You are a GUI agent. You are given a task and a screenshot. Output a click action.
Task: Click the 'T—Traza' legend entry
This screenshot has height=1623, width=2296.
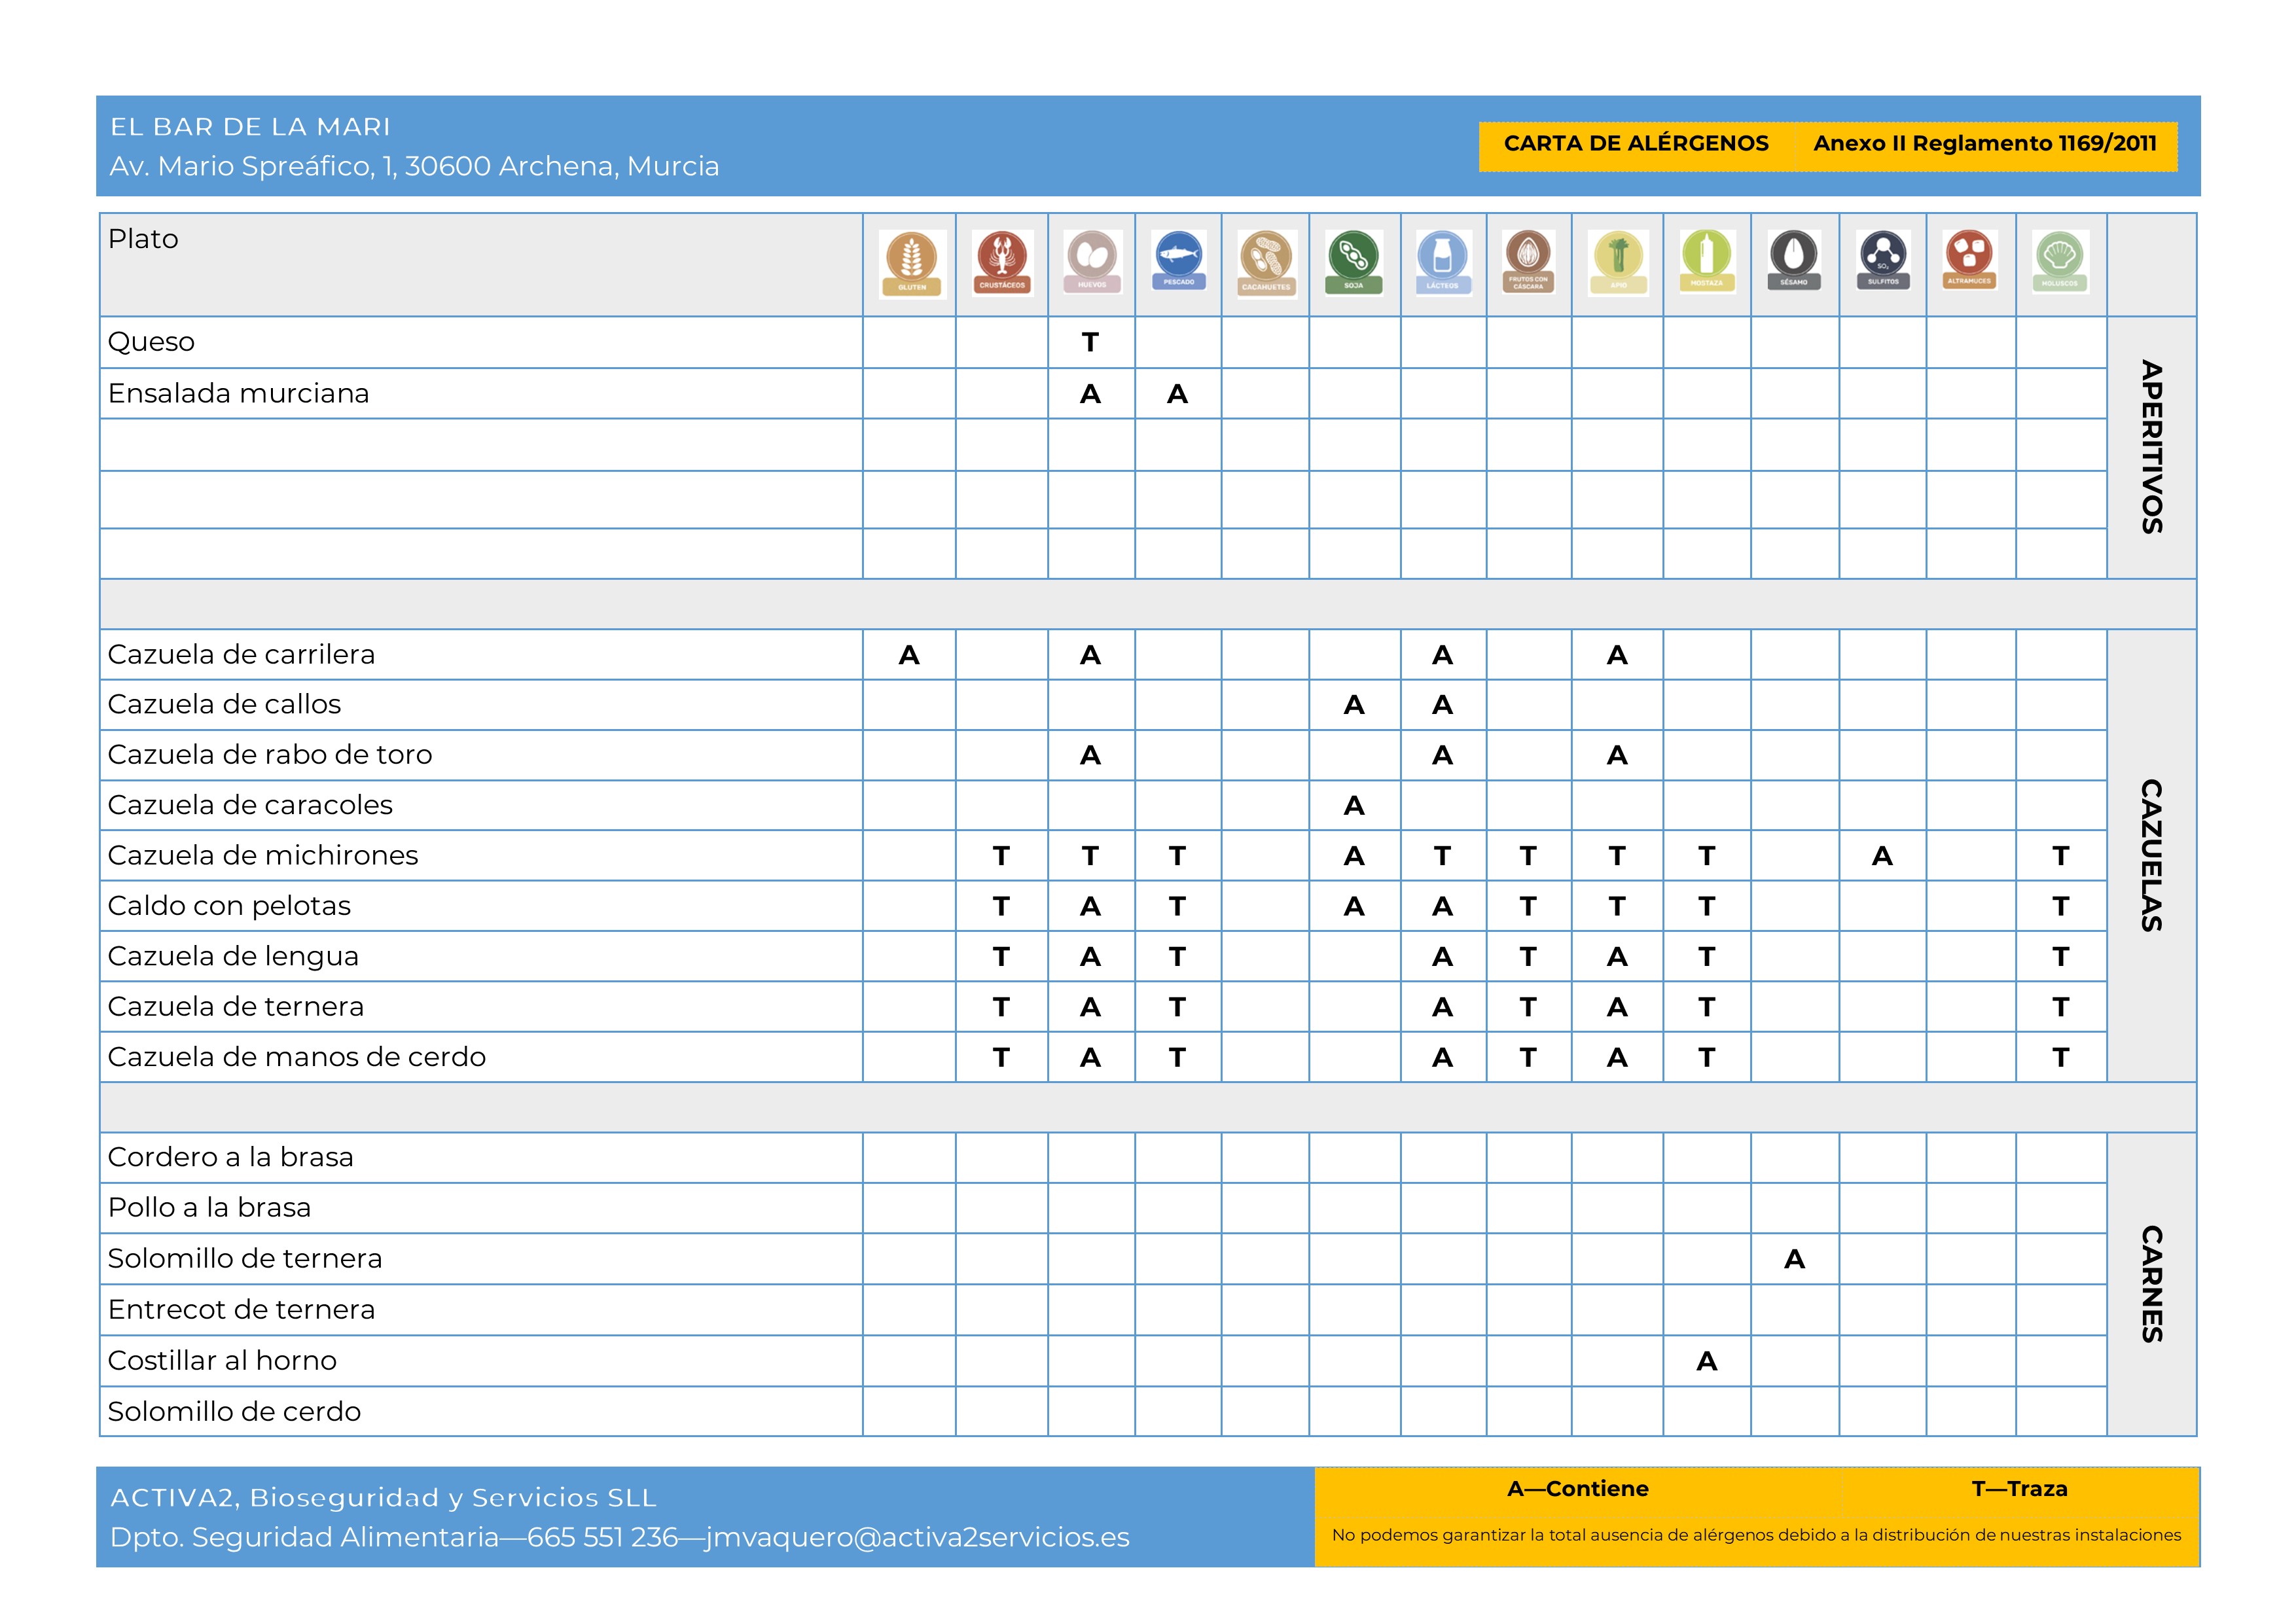[x=2019, y=1488]
